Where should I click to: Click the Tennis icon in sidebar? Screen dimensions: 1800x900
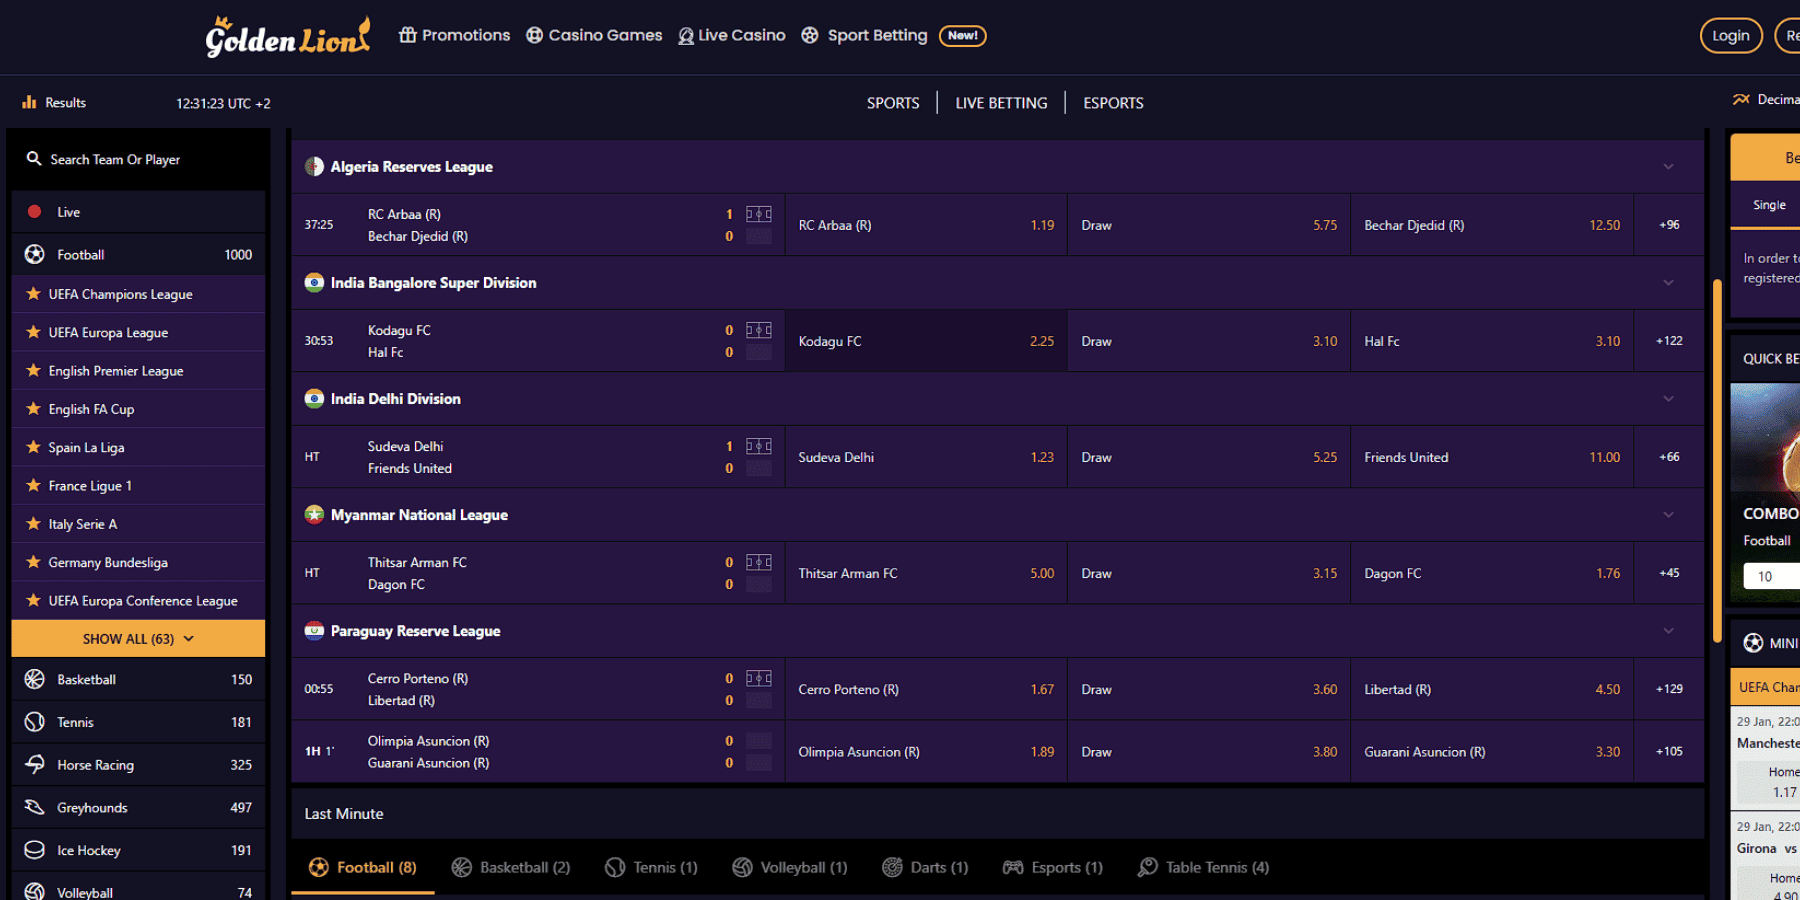(35, 722)
